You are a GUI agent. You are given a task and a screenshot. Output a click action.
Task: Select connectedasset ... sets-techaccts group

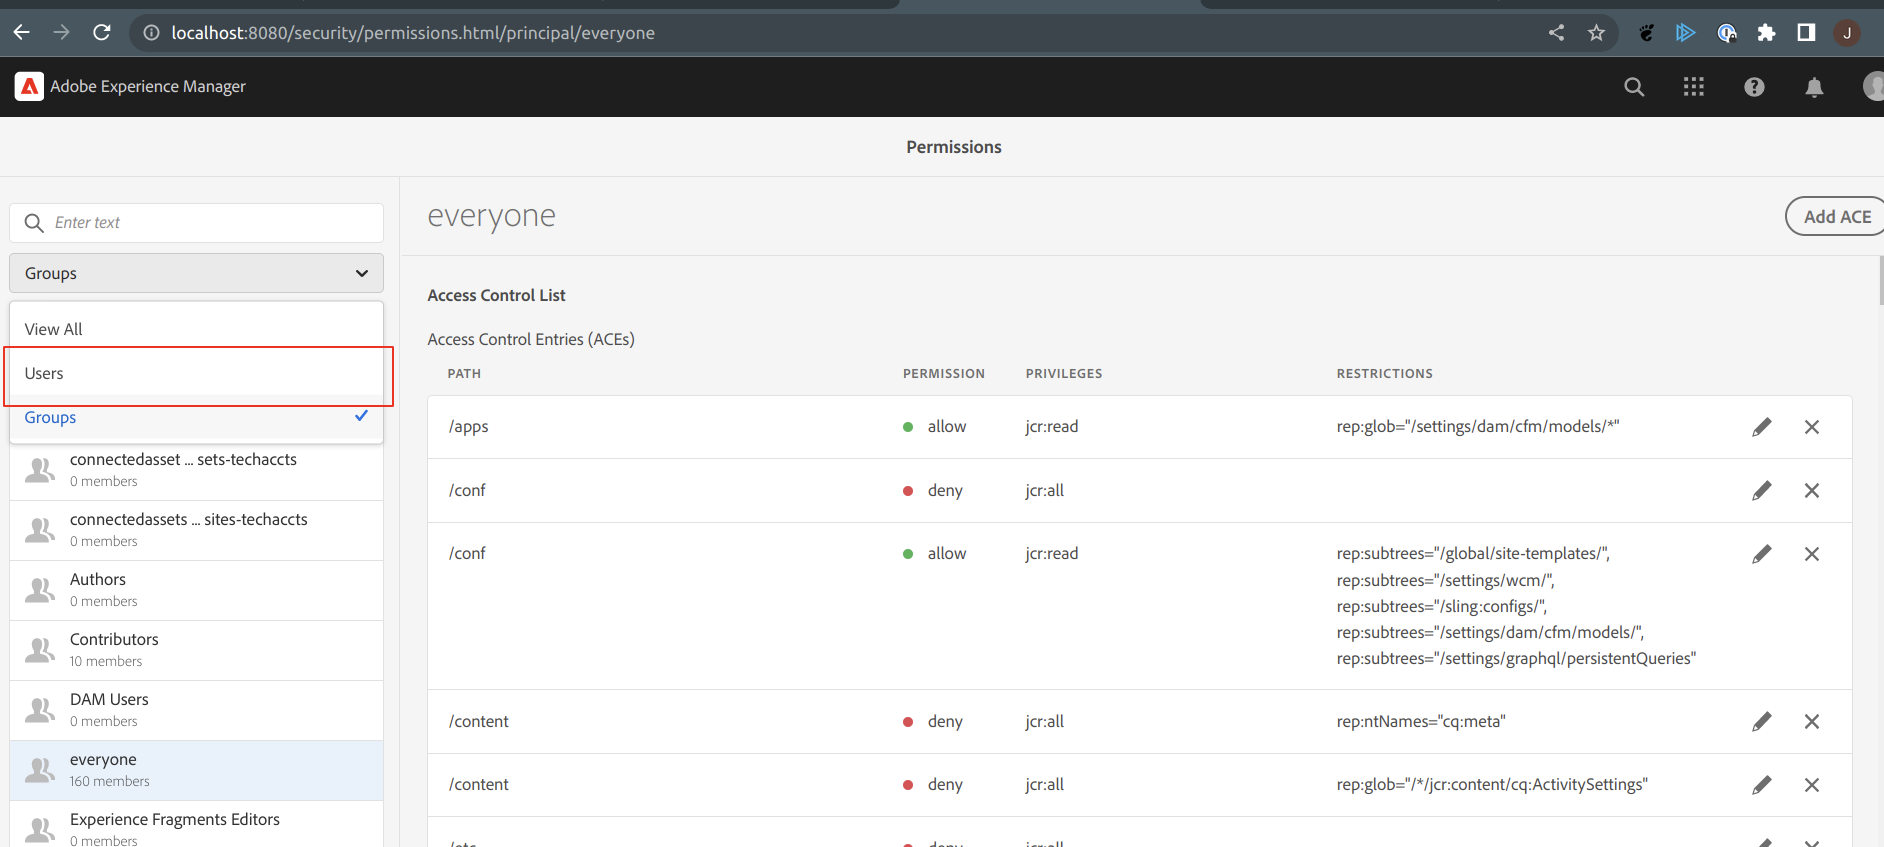coord(197,470)
